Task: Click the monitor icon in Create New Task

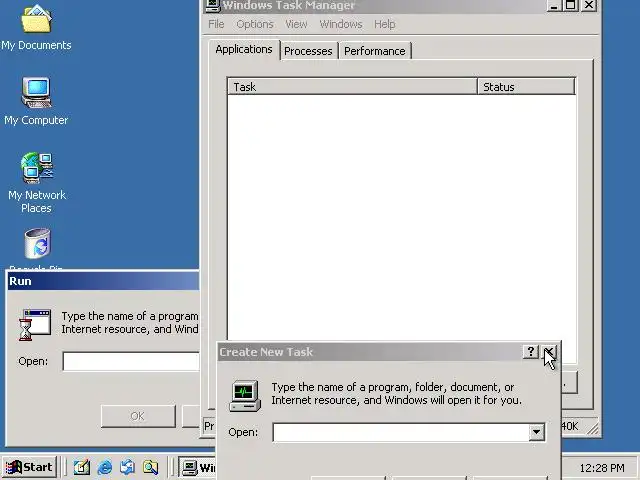Action: [245, 396]
